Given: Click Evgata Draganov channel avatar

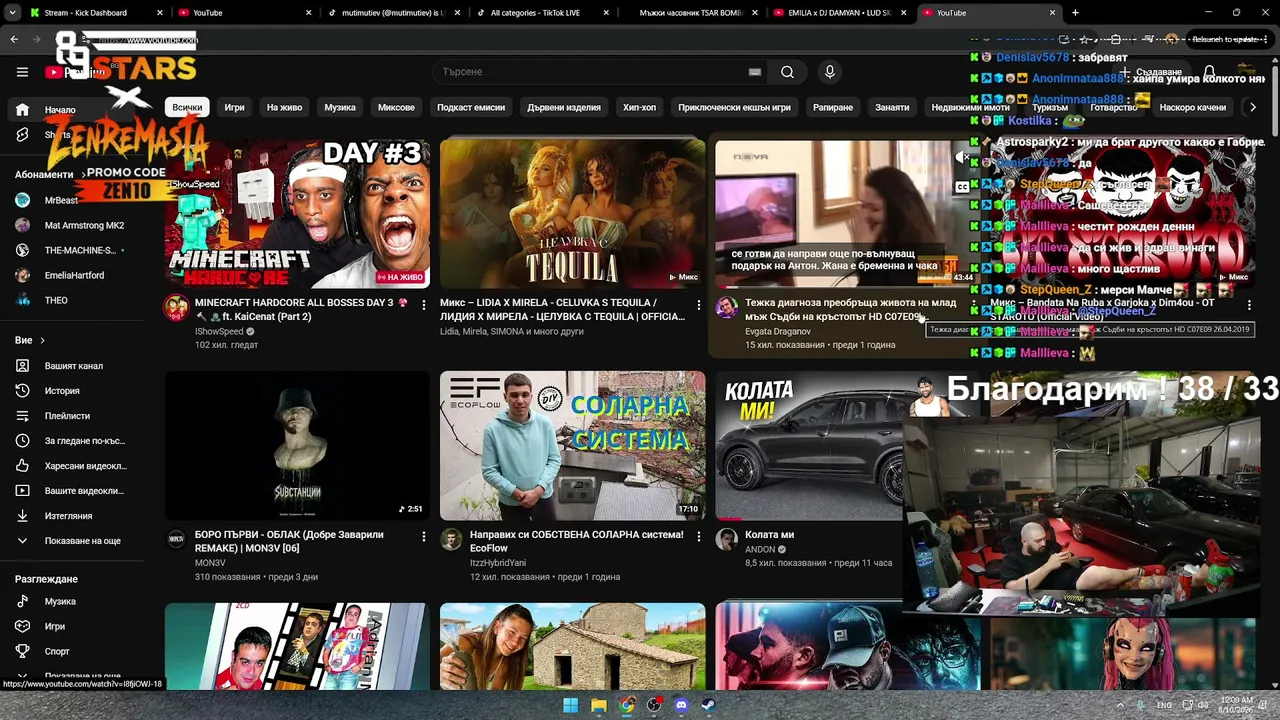Looking at the screenshot, I should [727, 307].
